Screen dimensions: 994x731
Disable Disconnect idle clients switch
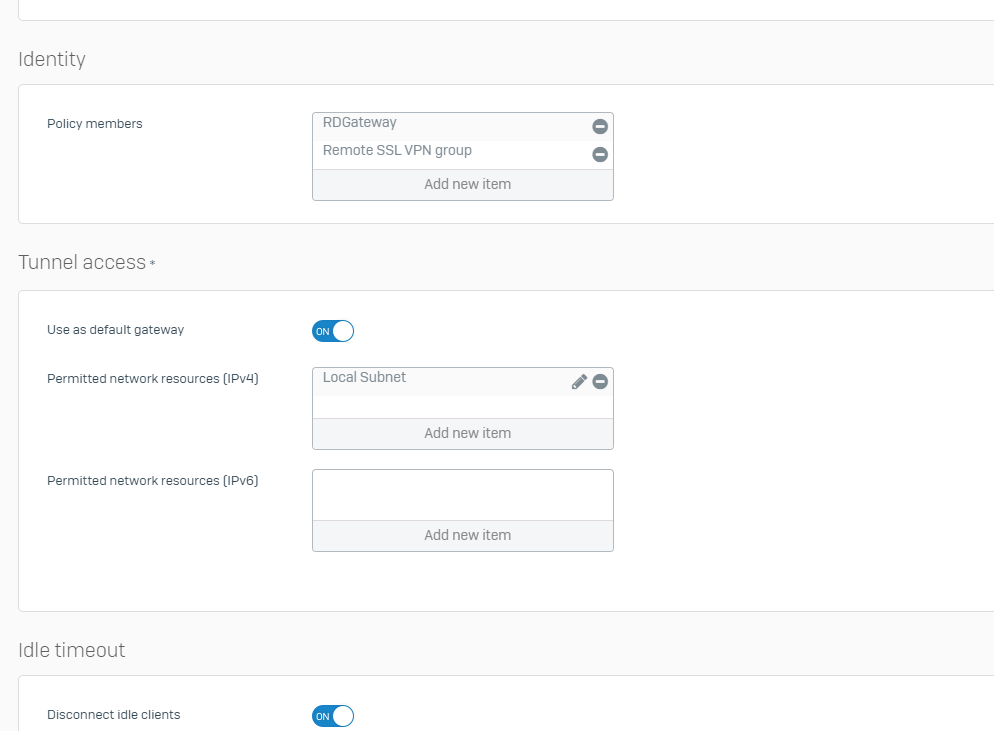click(x=333, y=716)
